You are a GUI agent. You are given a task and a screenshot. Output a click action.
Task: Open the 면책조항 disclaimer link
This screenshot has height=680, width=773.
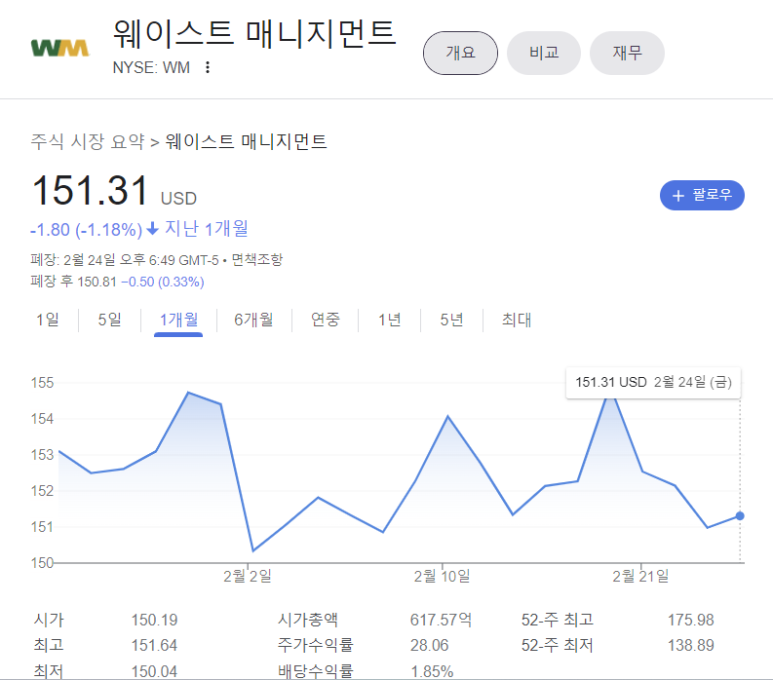point(257,259)
